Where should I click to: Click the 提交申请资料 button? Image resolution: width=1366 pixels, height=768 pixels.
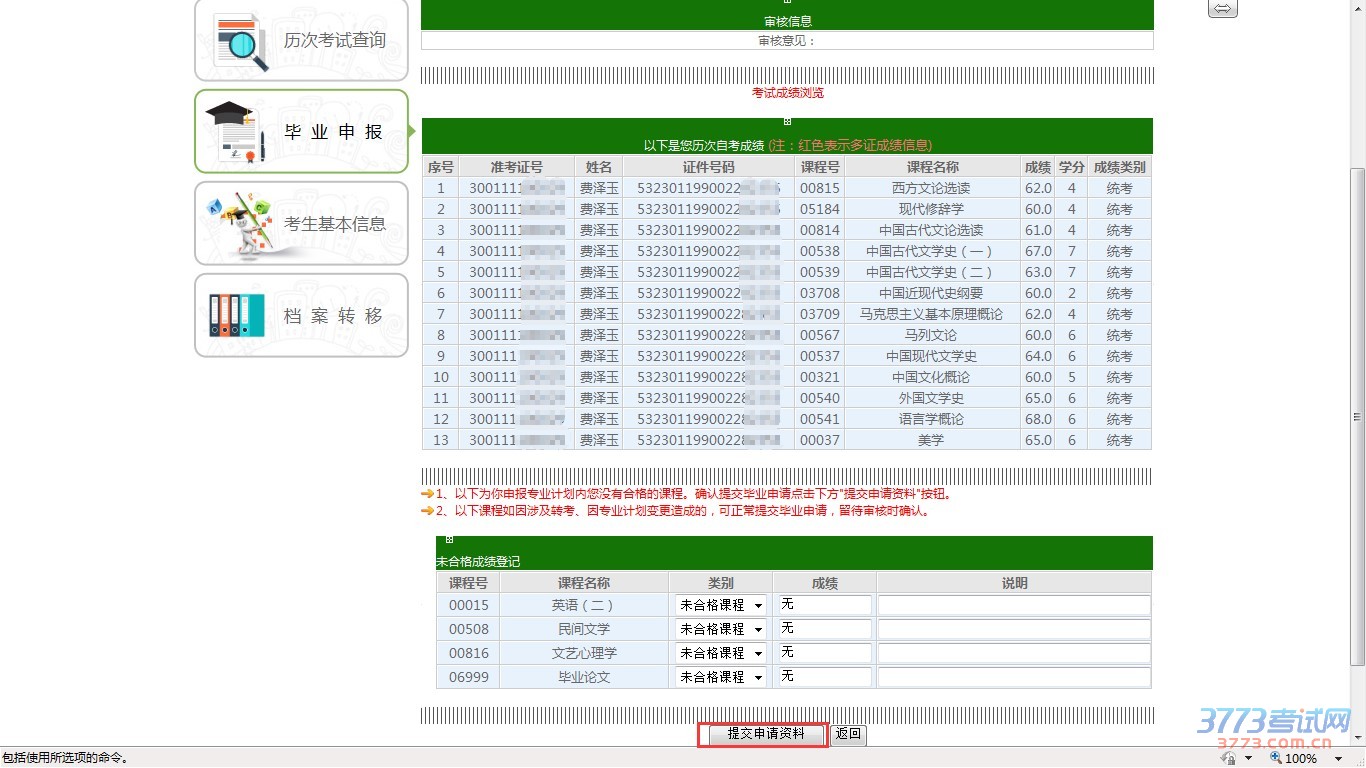tap(765, 734)
